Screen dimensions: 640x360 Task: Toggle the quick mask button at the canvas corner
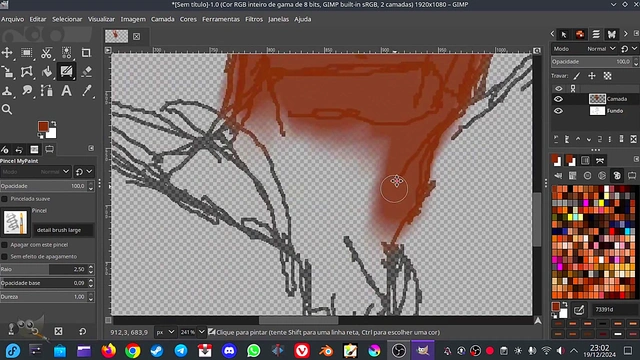(108, 320)
